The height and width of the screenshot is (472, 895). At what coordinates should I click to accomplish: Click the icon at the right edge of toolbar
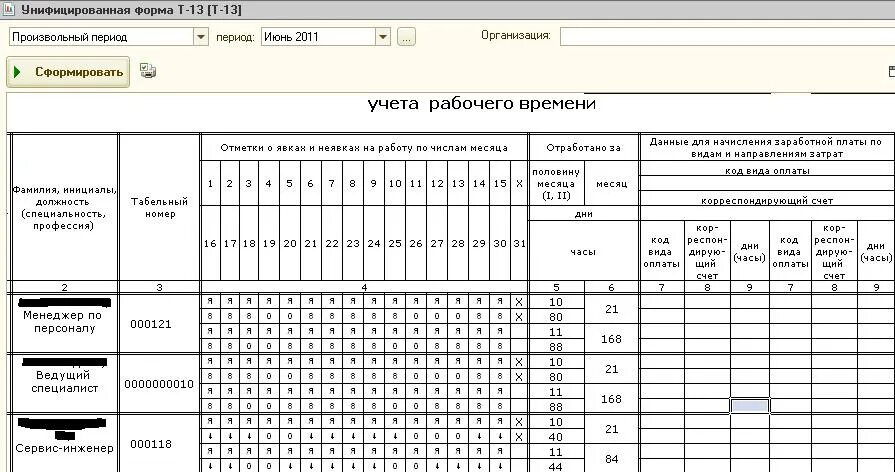pyautogui.click(x=892, y=71)
